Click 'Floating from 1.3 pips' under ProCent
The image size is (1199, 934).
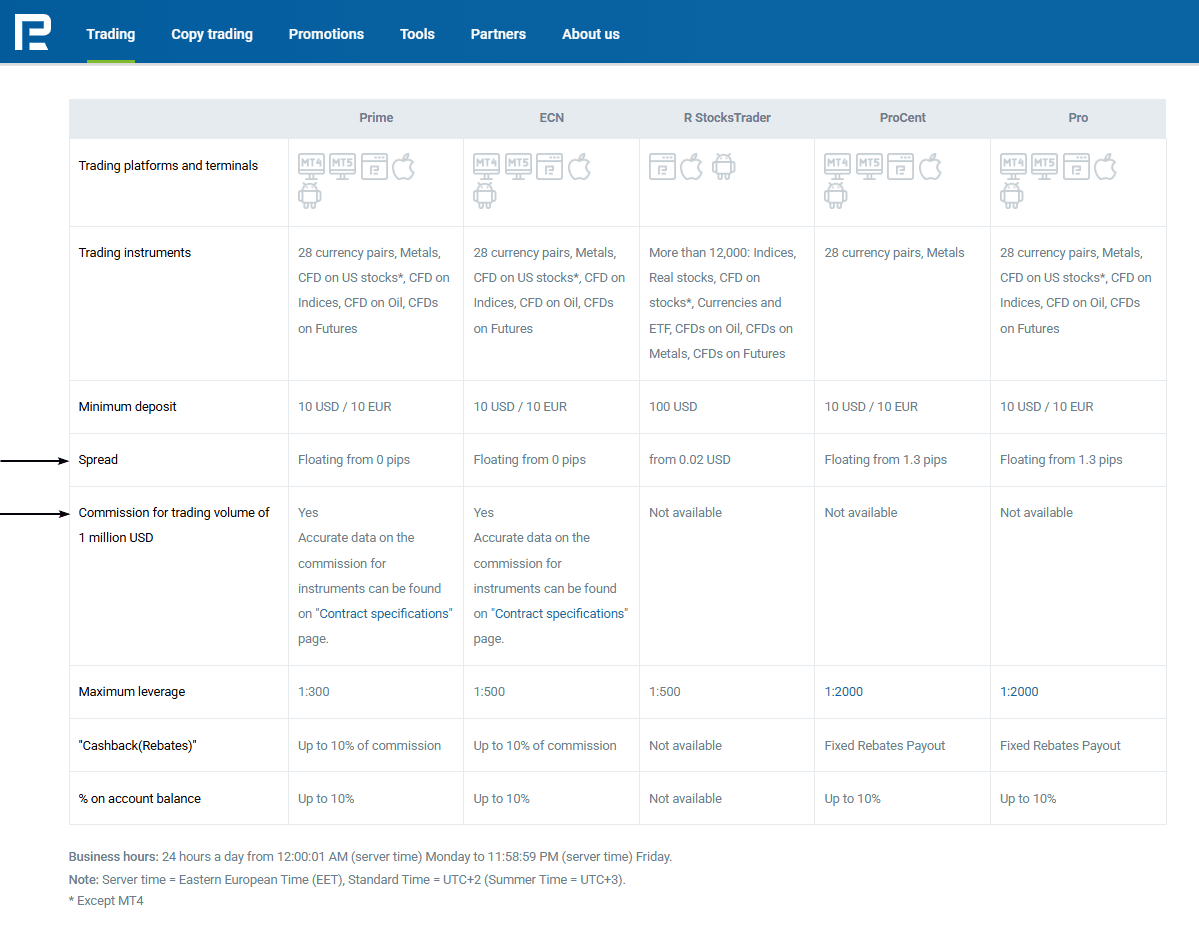885,460
